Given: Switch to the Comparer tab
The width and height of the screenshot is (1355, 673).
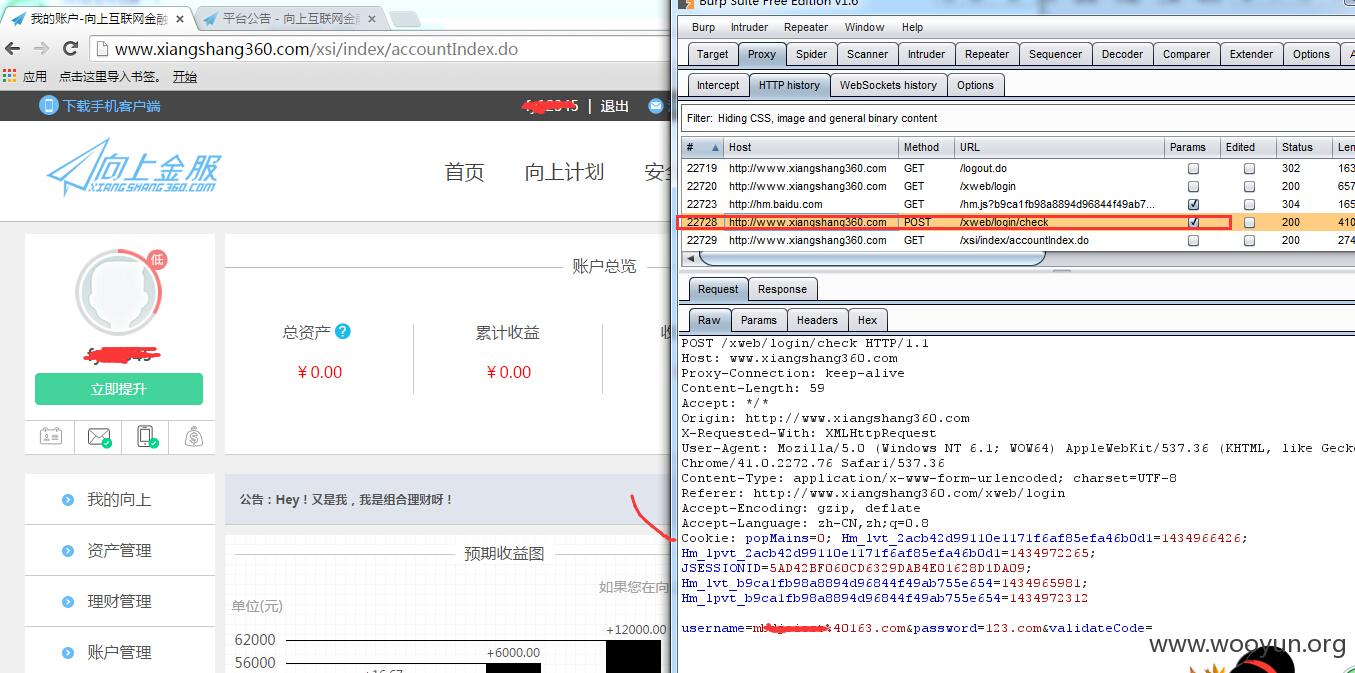Looking at the screenshot, I should pos(1186,54).
